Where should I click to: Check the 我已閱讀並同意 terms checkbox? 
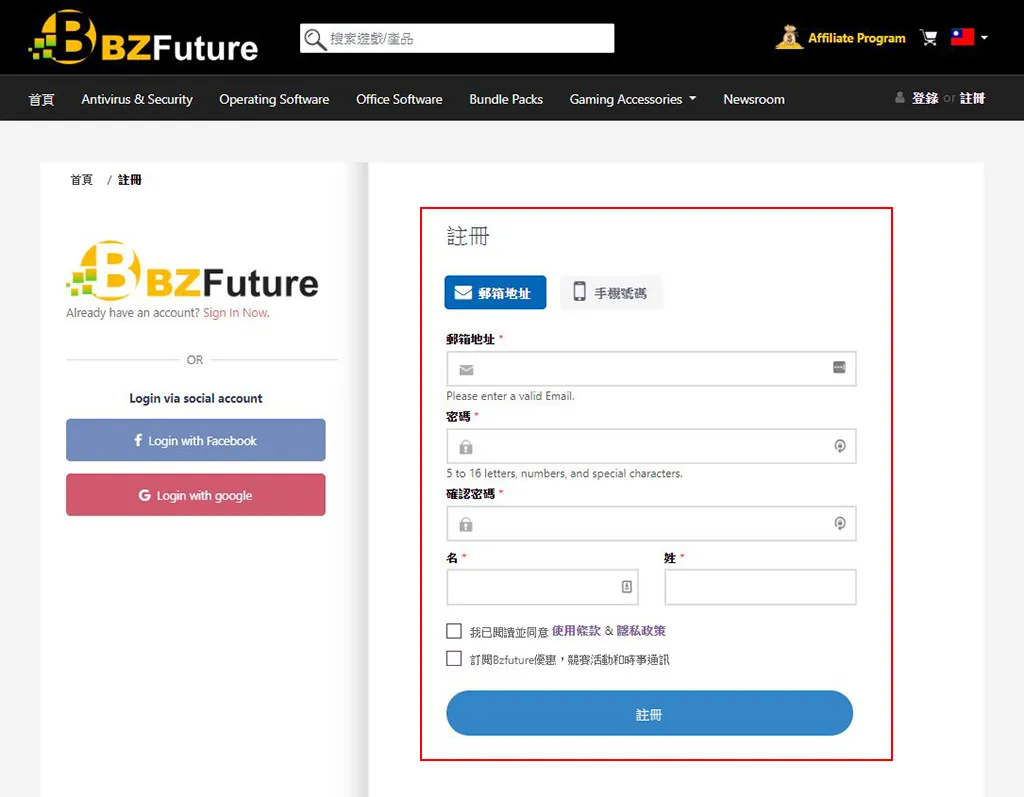(454, 631)
